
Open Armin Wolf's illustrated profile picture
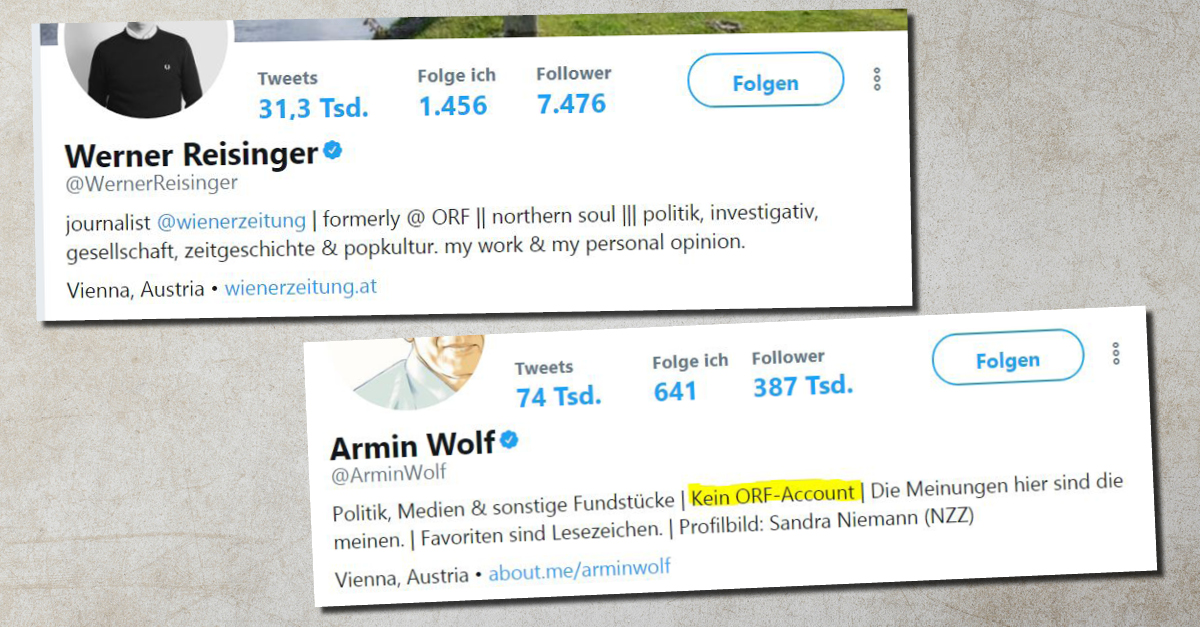tap(412, 372)
